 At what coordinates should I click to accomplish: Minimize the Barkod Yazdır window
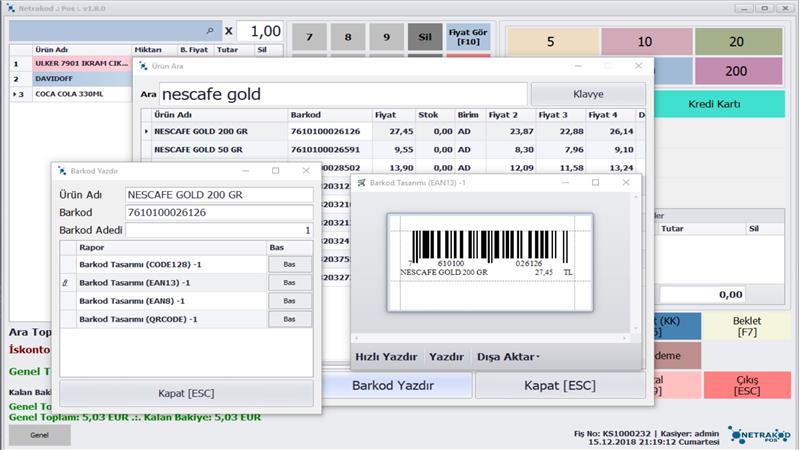[245, 171]
